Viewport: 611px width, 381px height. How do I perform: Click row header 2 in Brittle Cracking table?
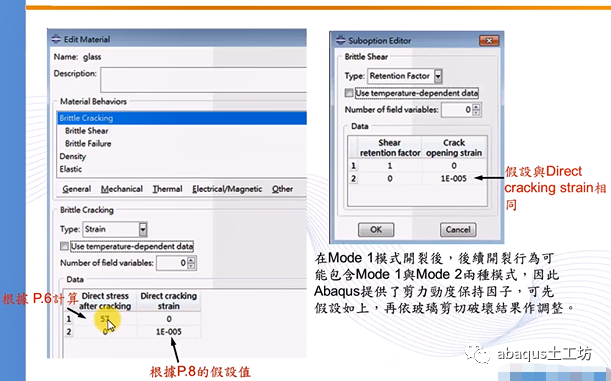[69, 332]
